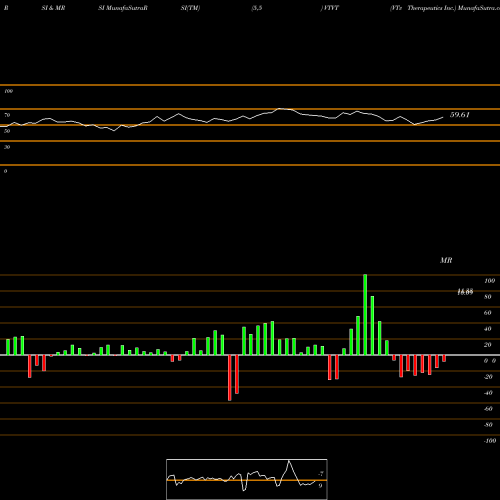
Task: Click the deepest red MR histogram bar
Action: click(x=230, y=378)
